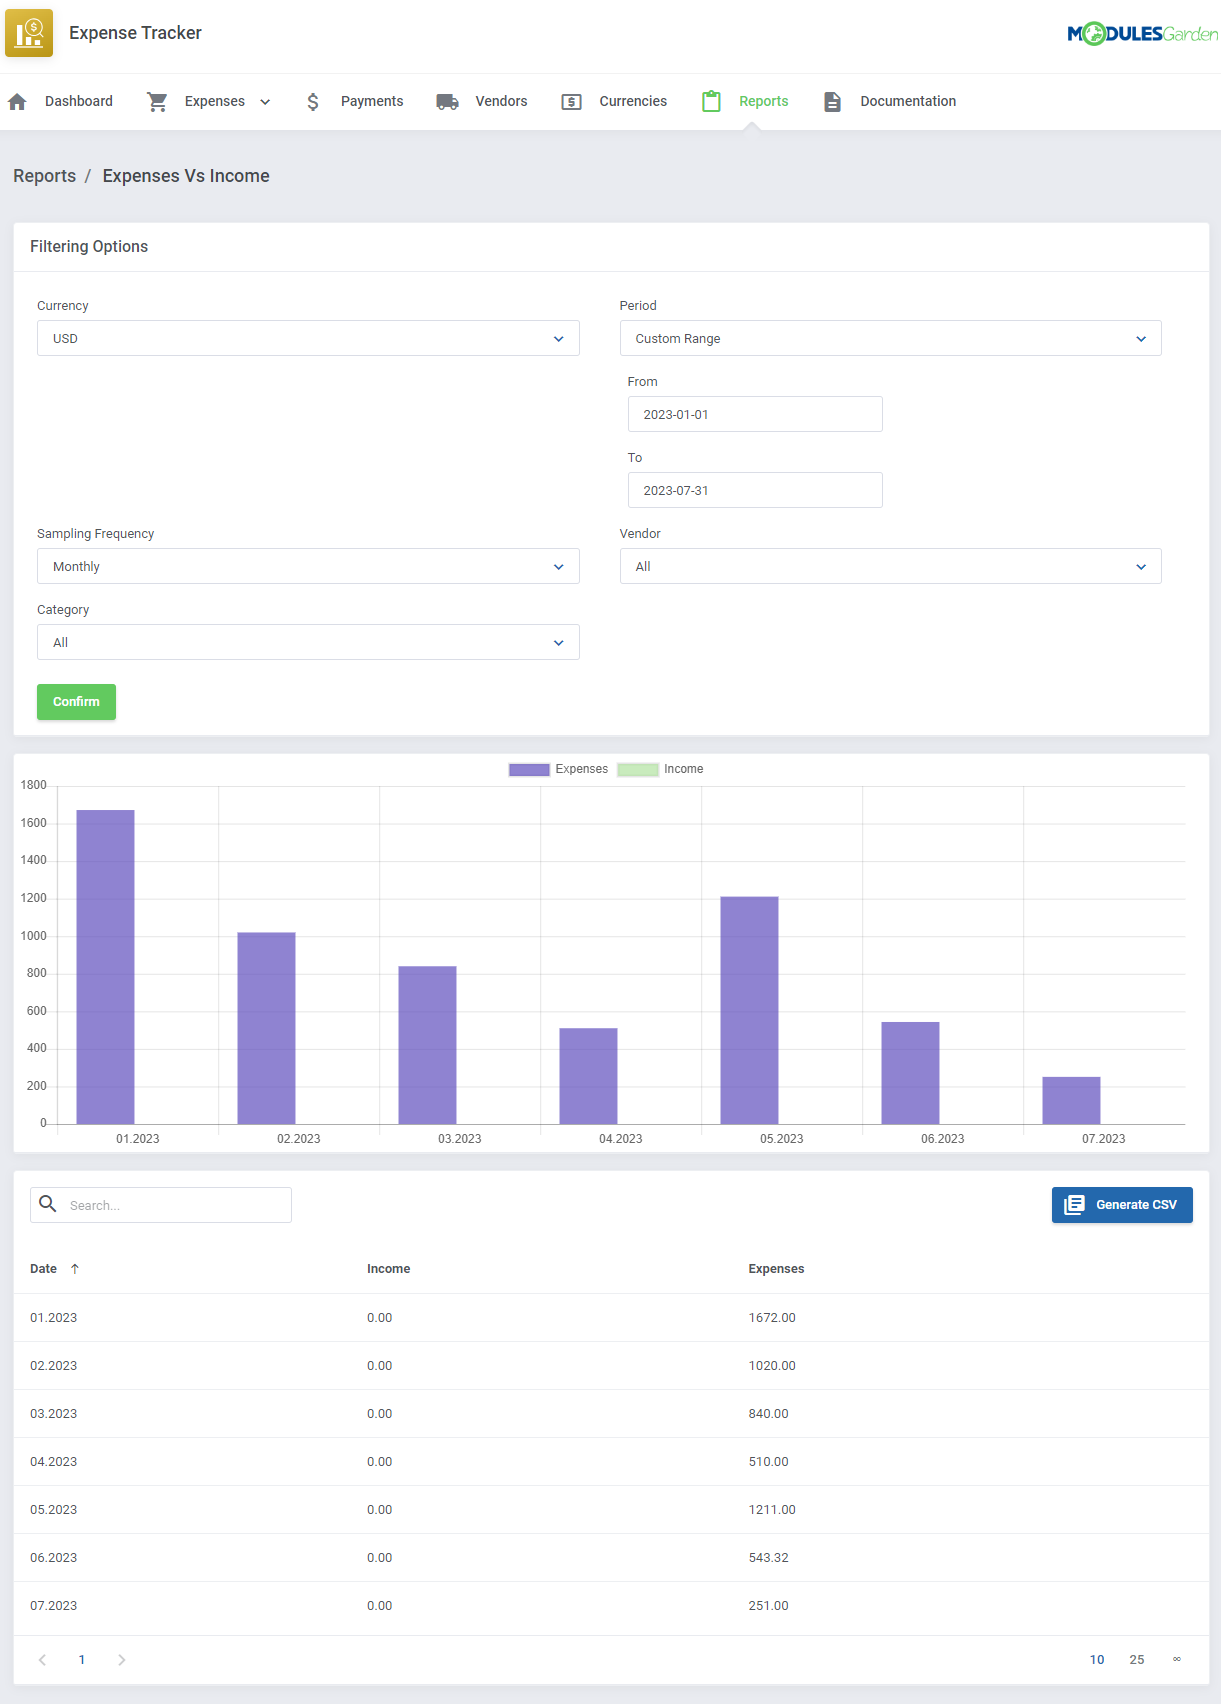Image resolution: width=1221 pixels, height=1704 pixels.
Task: Open the Category All dropdown
Action: (308, 642)
